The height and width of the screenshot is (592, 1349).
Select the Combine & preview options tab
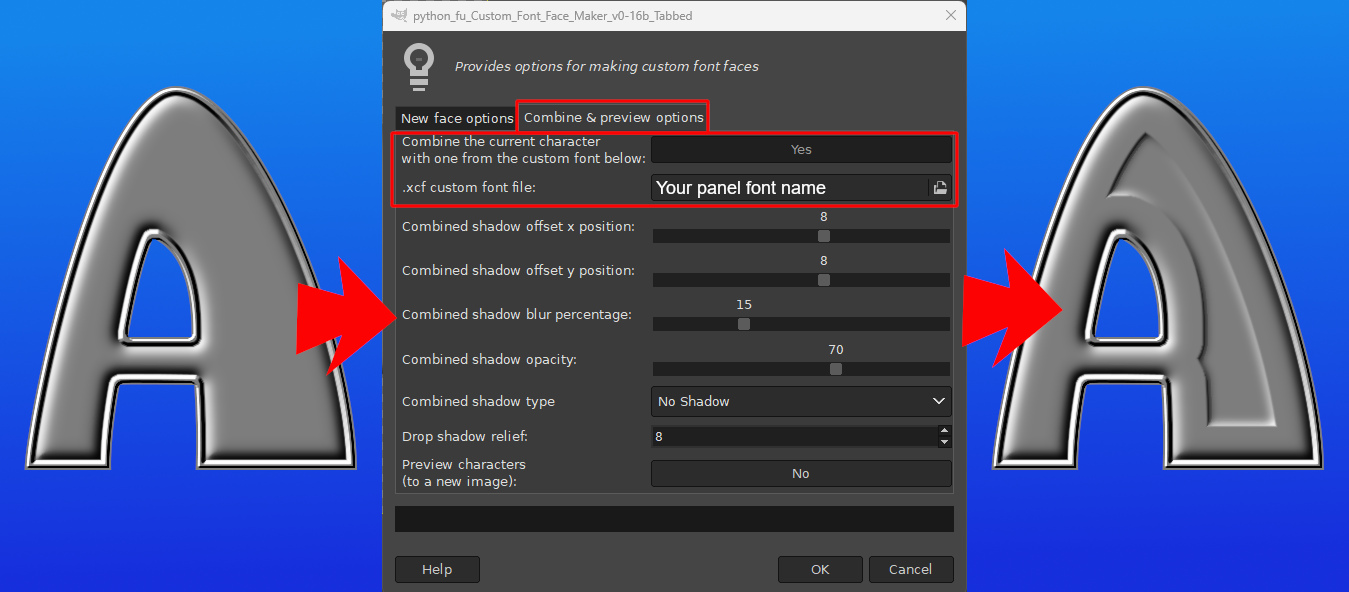point(613,117)
